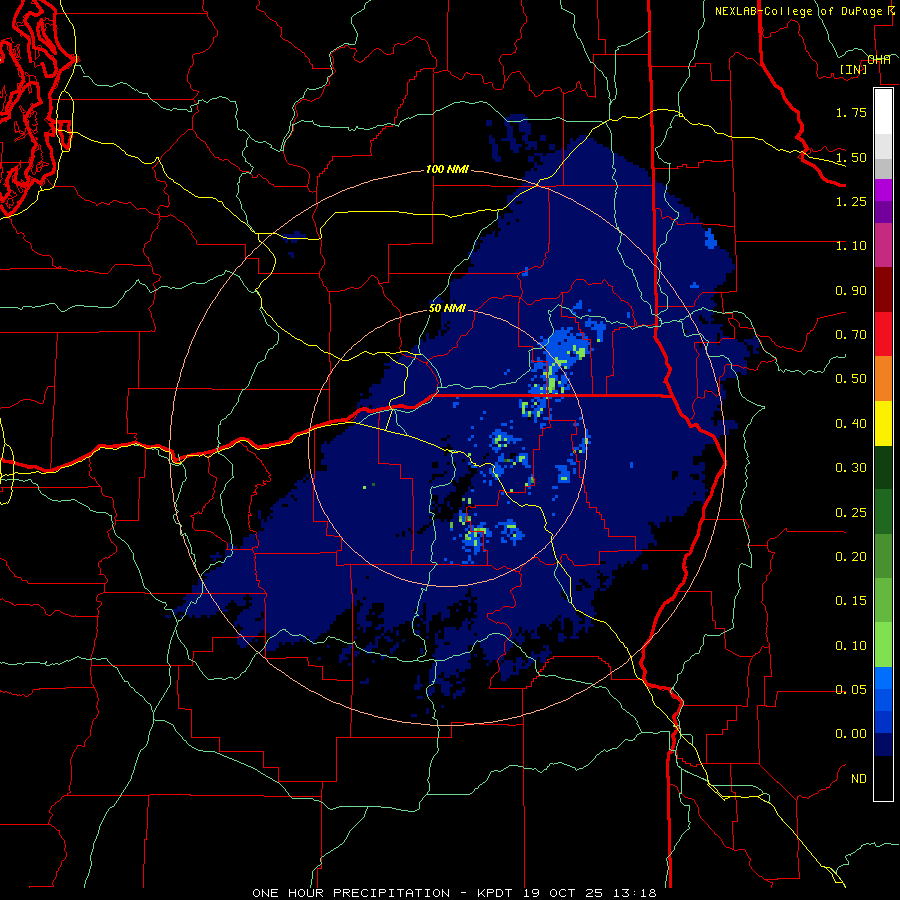Click the 100 NMI range ring label
Image resolution: width=900 pixels, height=900 pixels.
pos(447,170)
